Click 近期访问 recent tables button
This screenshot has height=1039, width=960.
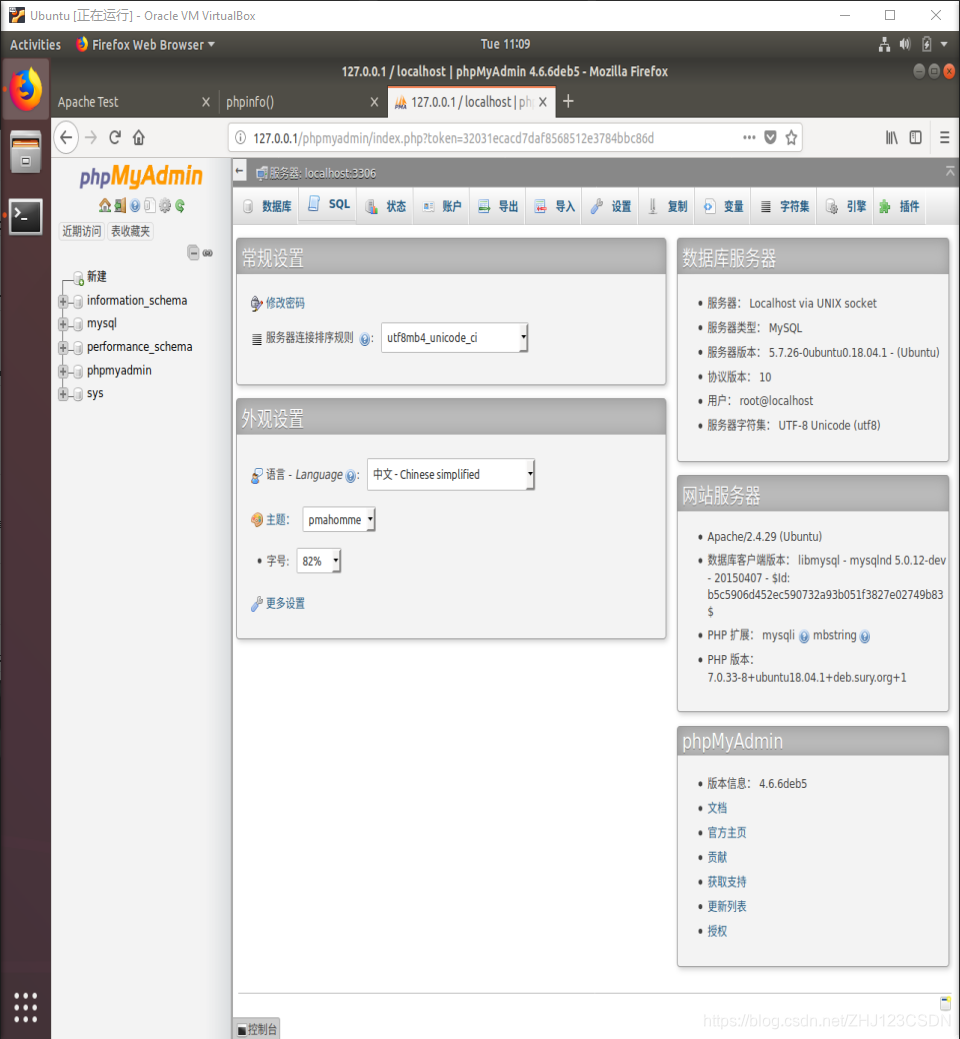pos(81,231)
